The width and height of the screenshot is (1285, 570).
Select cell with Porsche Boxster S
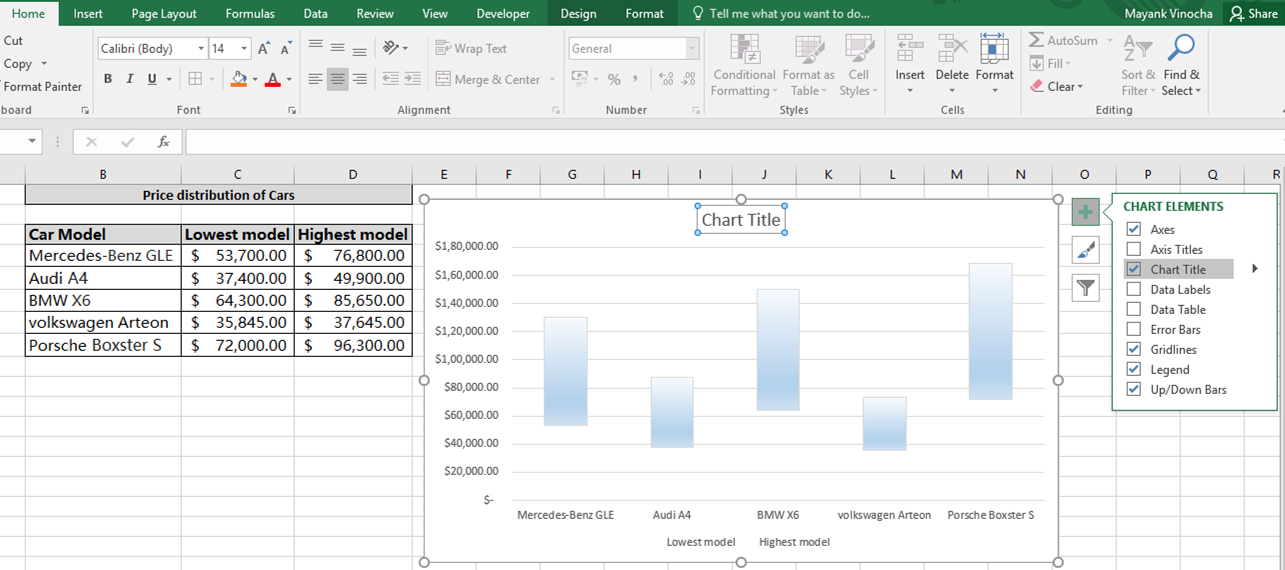click(103, 345)
